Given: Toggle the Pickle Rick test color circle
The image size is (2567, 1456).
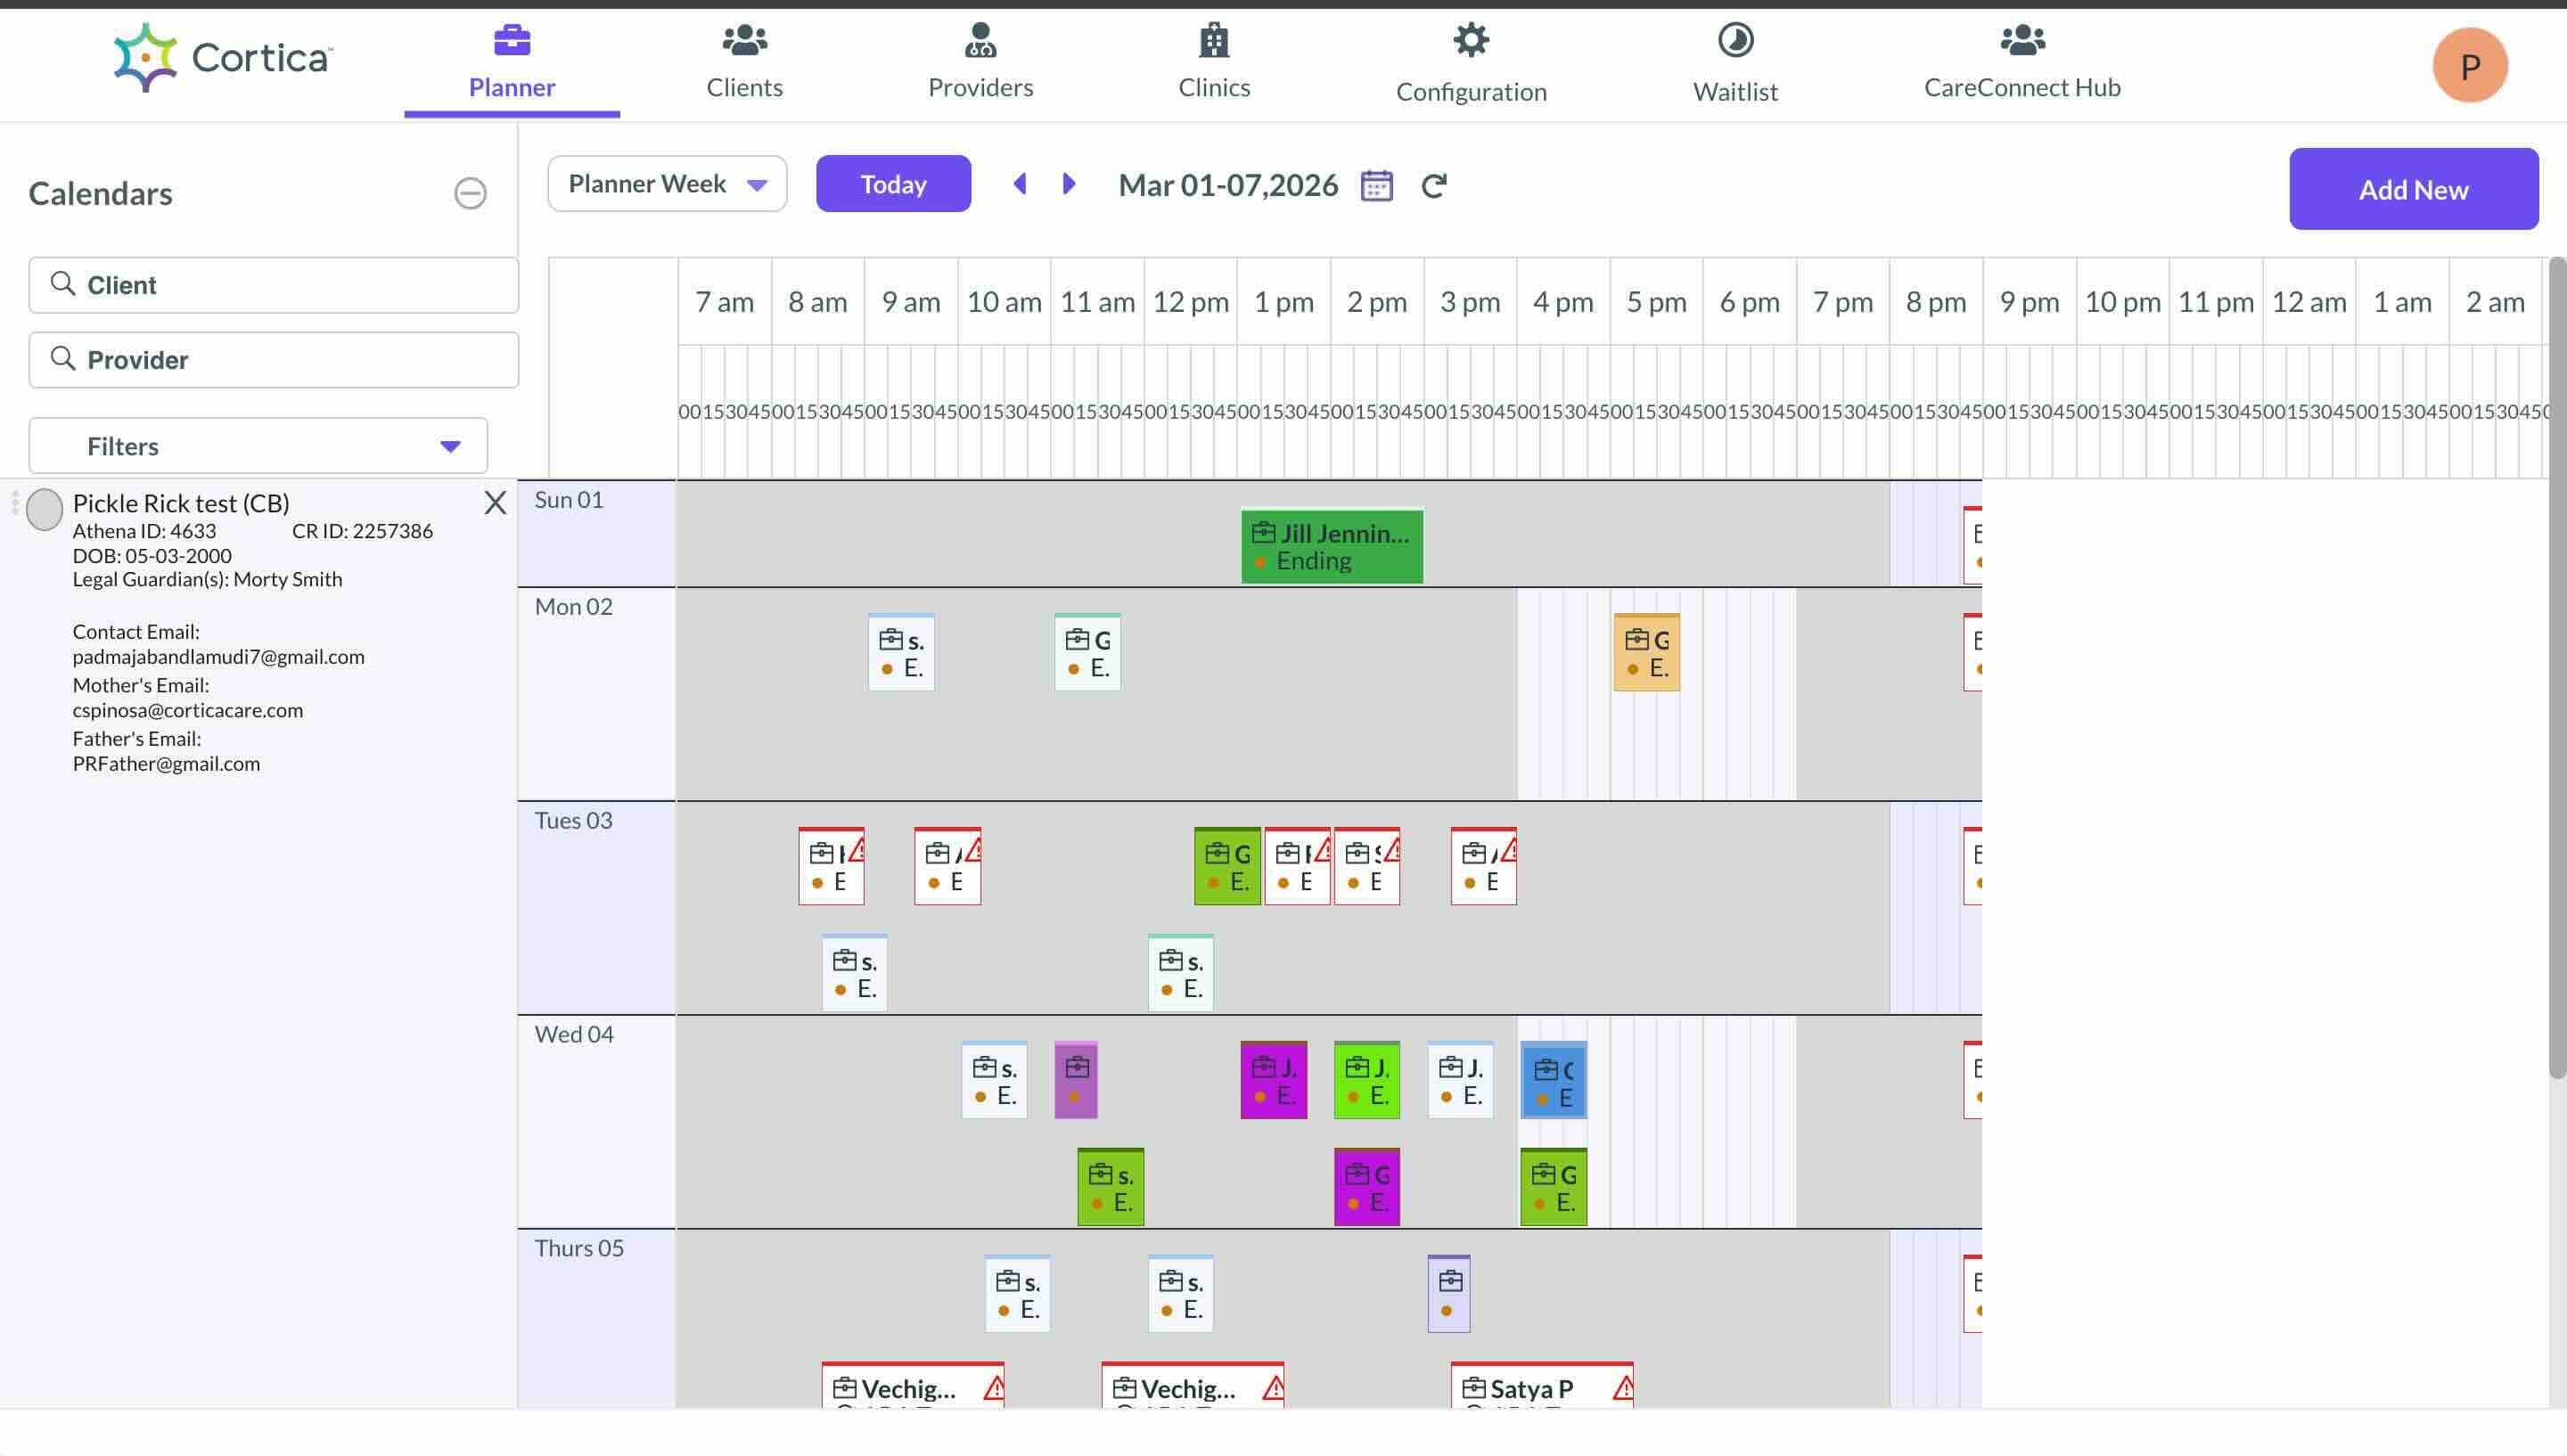Looking at the screenshot, I should click(44, 509).
